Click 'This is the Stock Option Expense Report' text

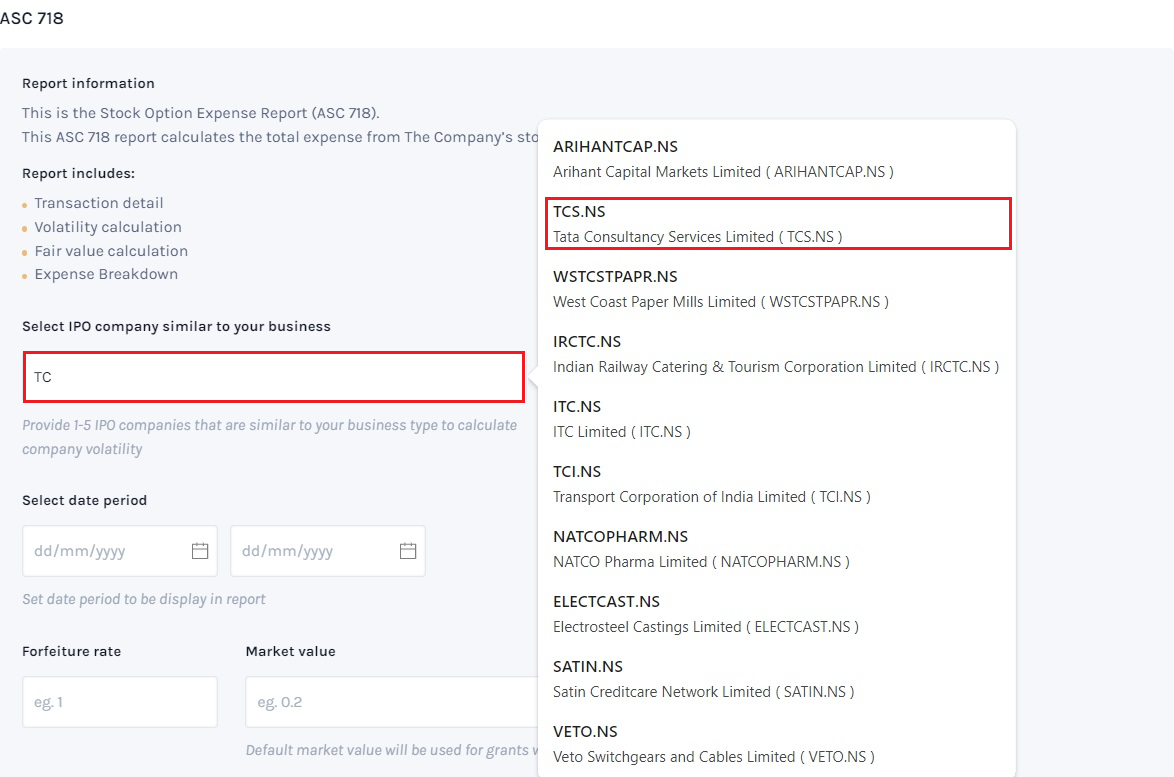(x=201, y=113)
